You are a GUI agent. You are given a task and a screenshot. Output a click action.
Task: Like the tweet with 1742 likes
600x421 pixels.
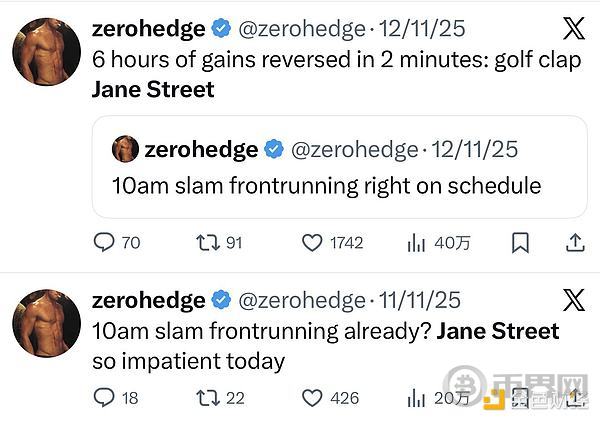pos(313,242)
